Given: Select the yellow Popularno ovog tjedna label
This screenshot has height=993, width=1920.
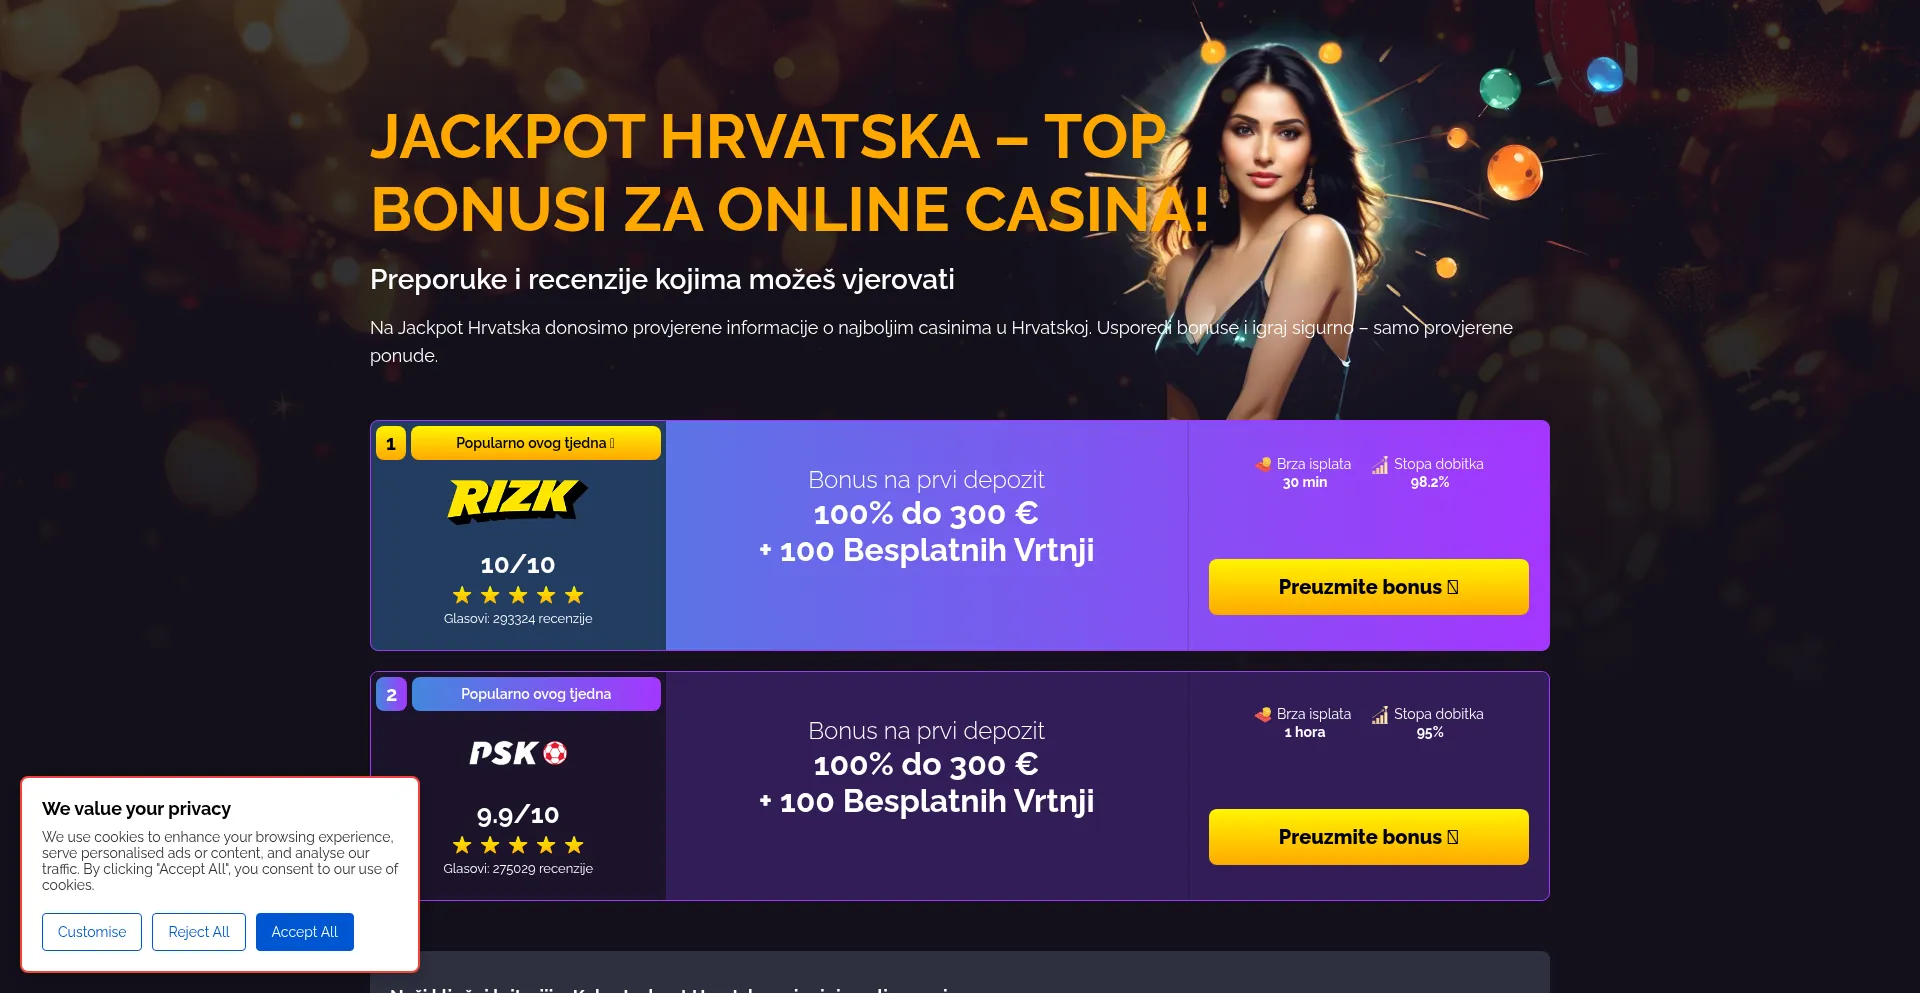Looking at the screenshot, I should pyautogui.click(x=536, y=443).
